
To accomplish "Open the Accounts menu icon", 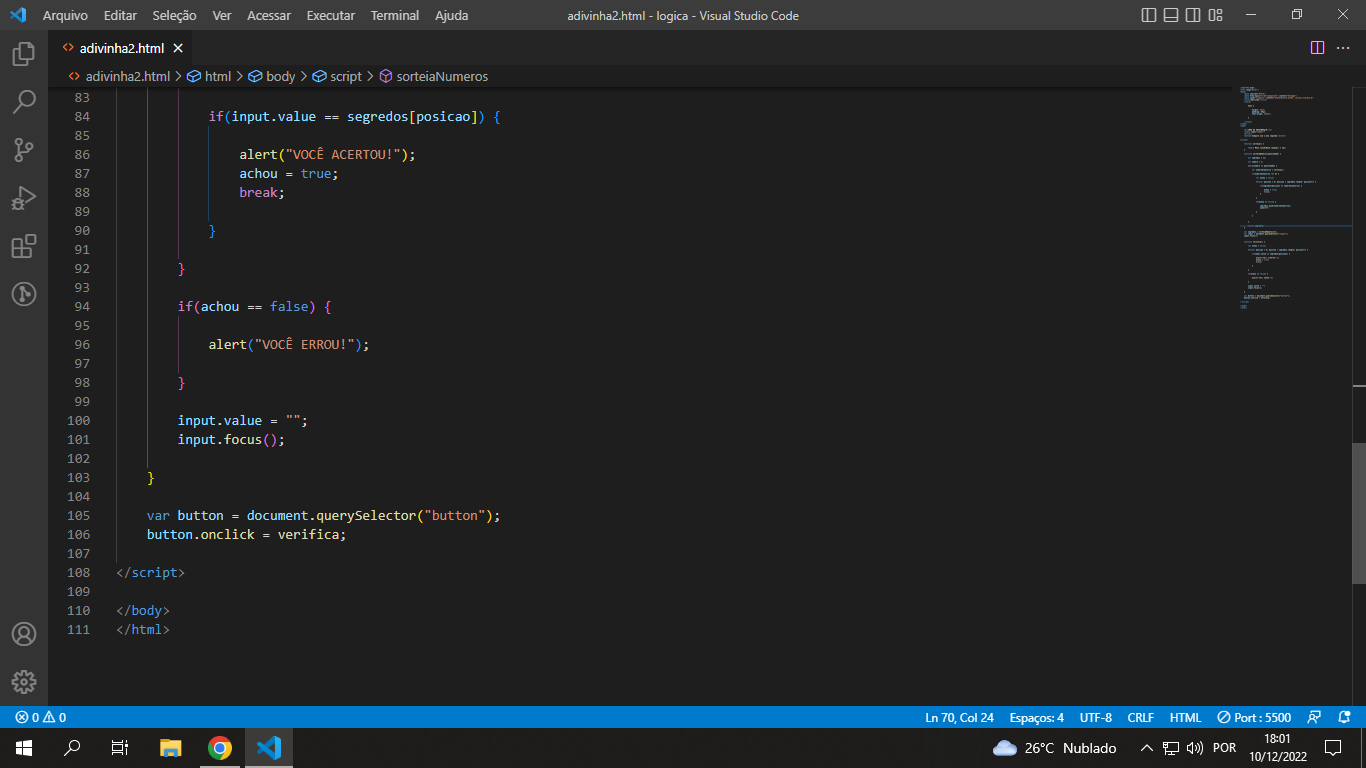I will 24,634.
